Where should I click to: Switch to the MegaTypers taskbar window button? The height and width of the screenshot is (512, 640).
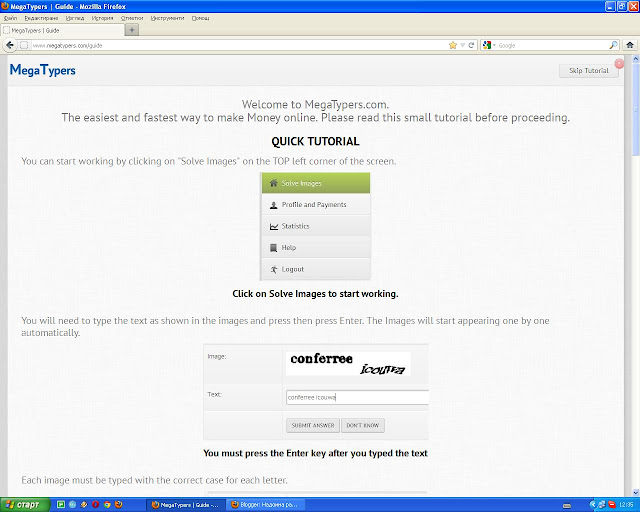[186, 505]
